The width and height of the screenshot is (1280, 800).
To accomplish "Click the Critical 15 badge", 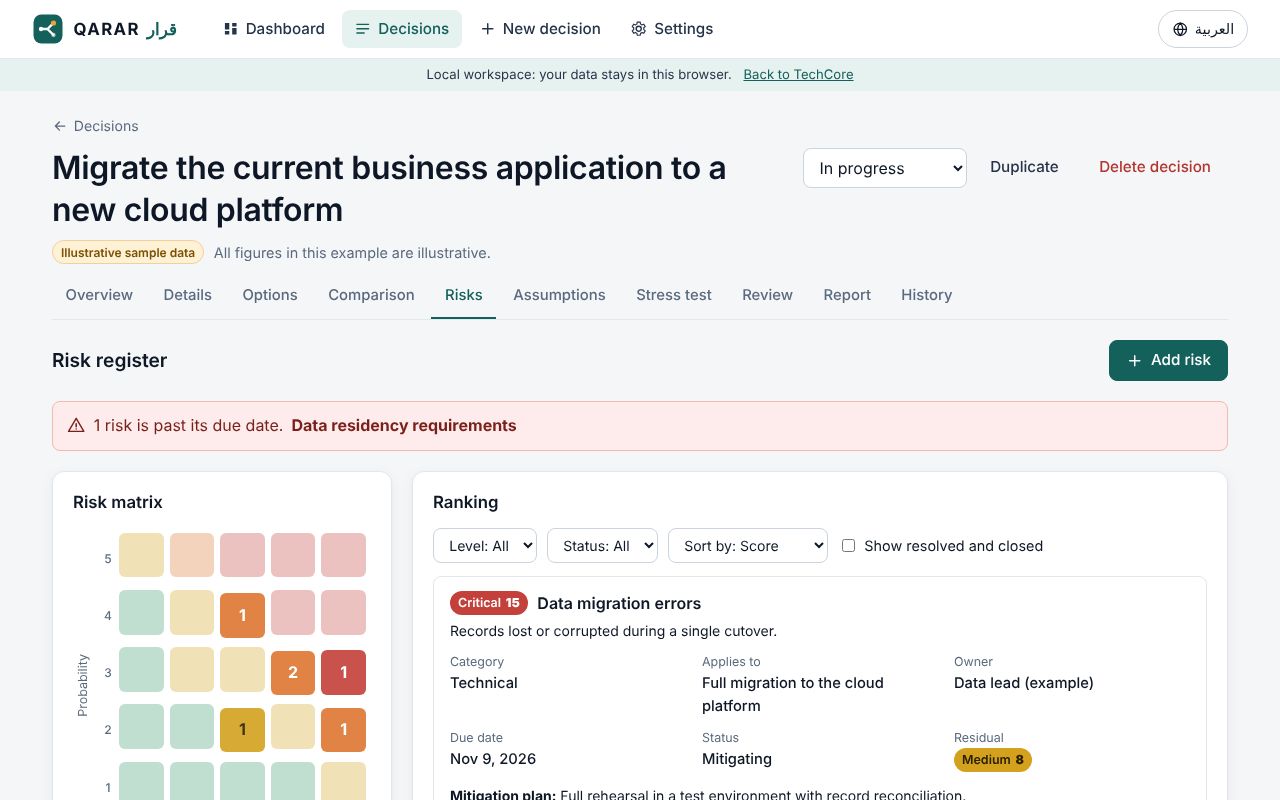I will tap(489, 603).
